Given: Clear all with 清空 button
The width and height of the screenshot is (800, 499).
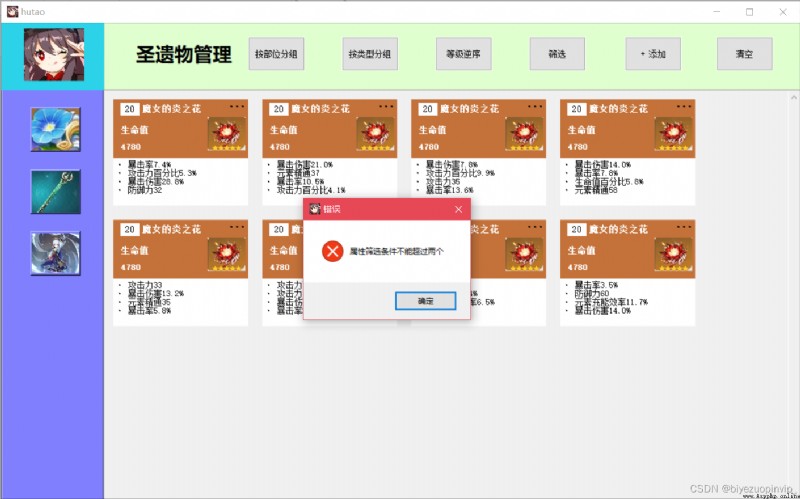Looking at the screenshot, I should click(x=744, y=54).
